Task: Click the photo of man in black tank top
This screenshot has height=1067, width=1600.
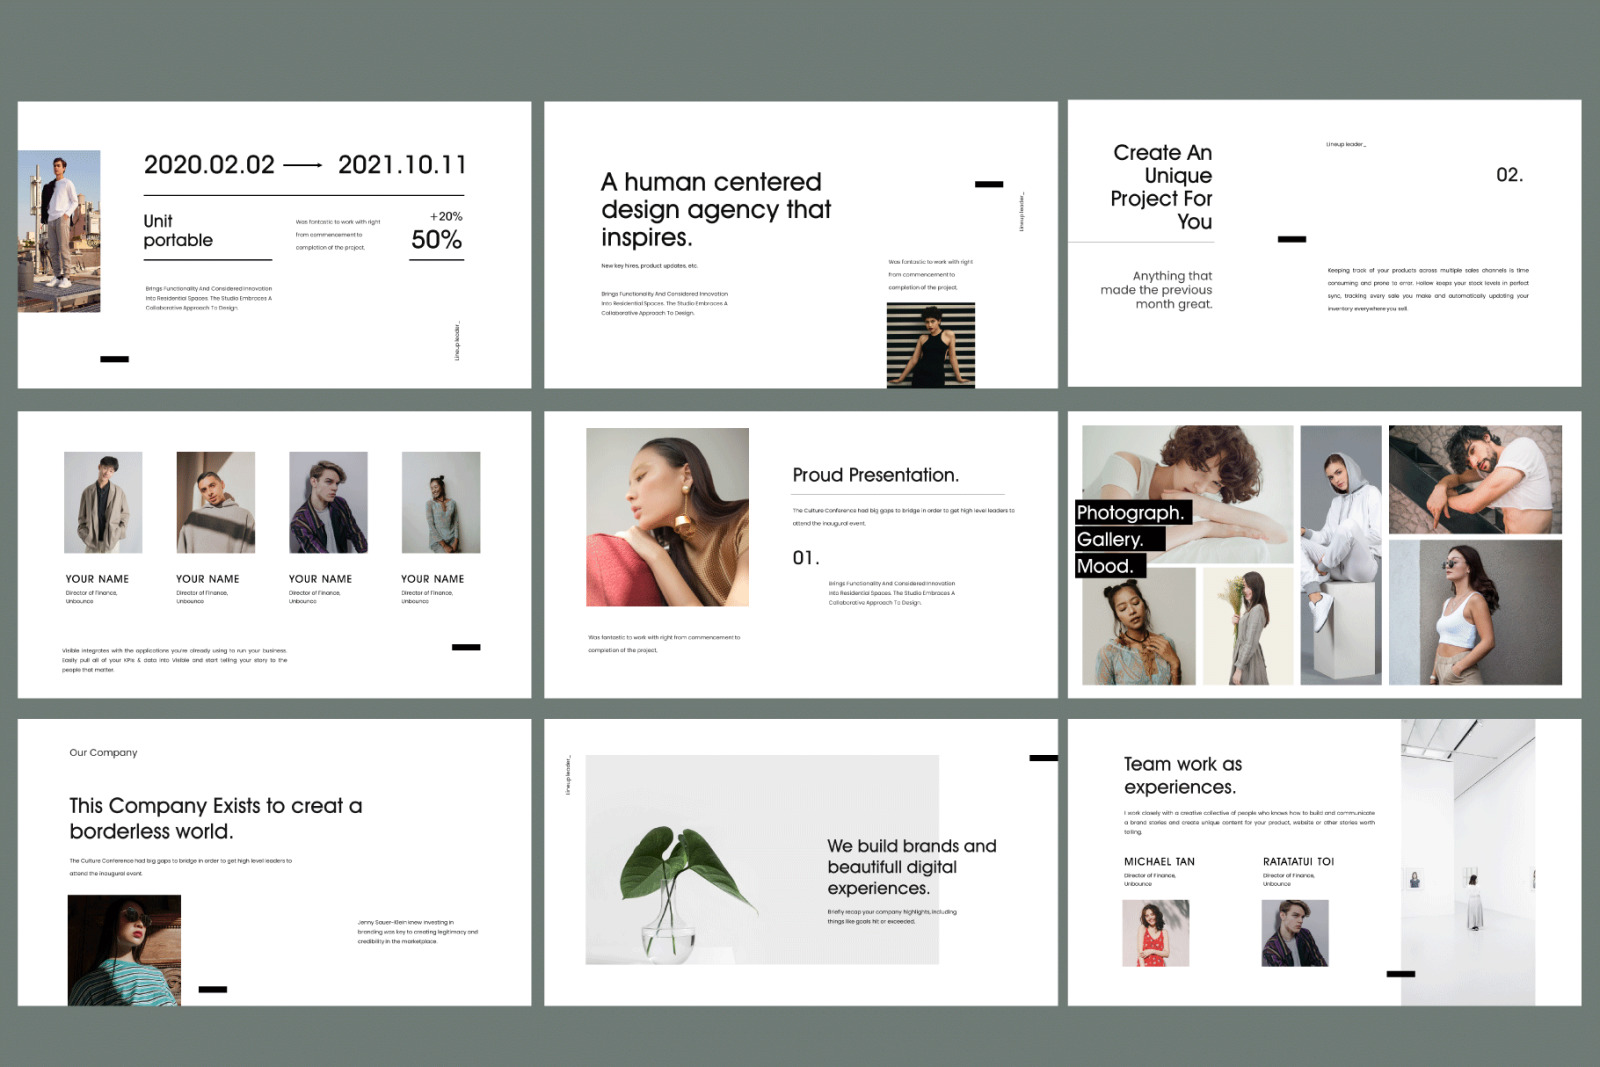Action: tap(930, 345)
